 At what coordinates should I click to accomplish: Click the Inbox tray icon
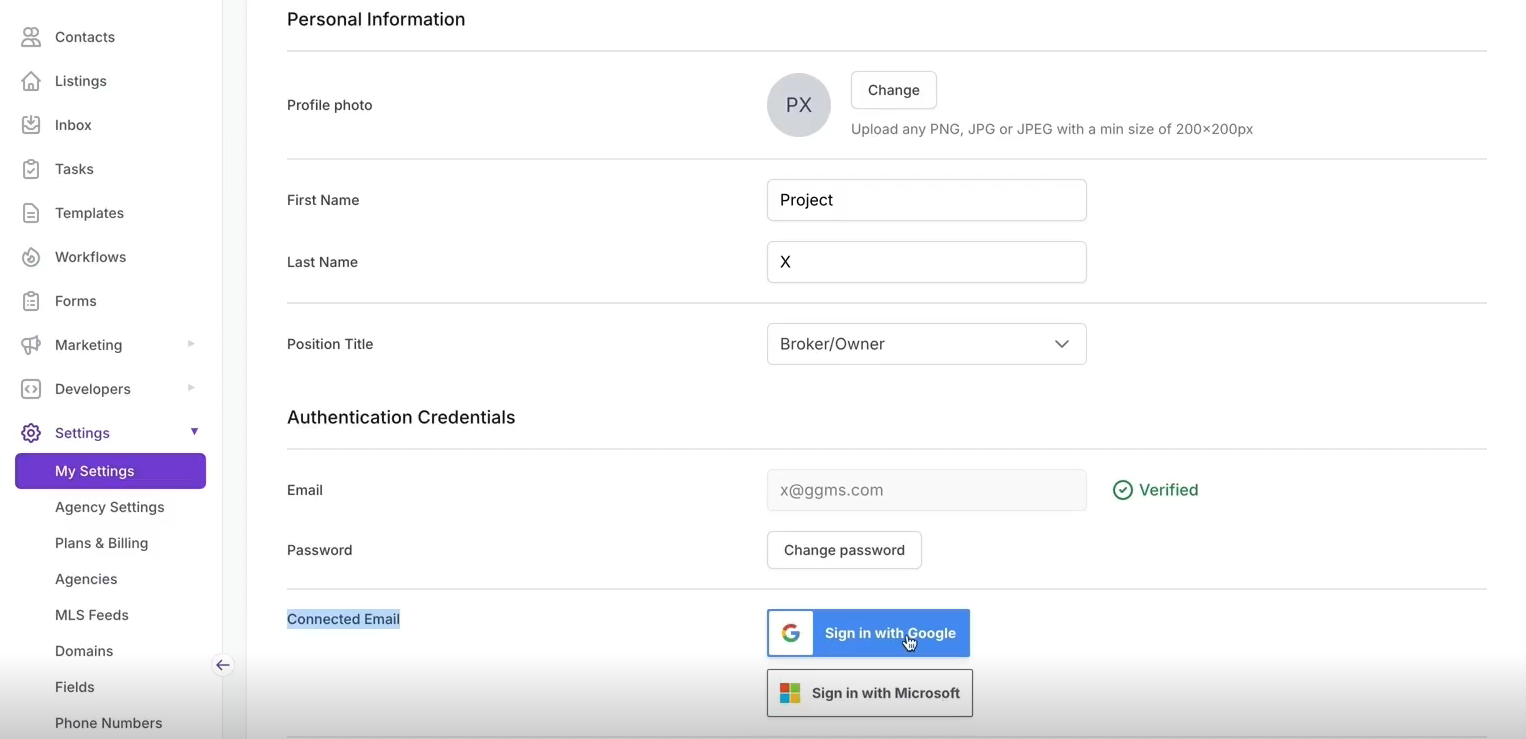click(31, 125)
